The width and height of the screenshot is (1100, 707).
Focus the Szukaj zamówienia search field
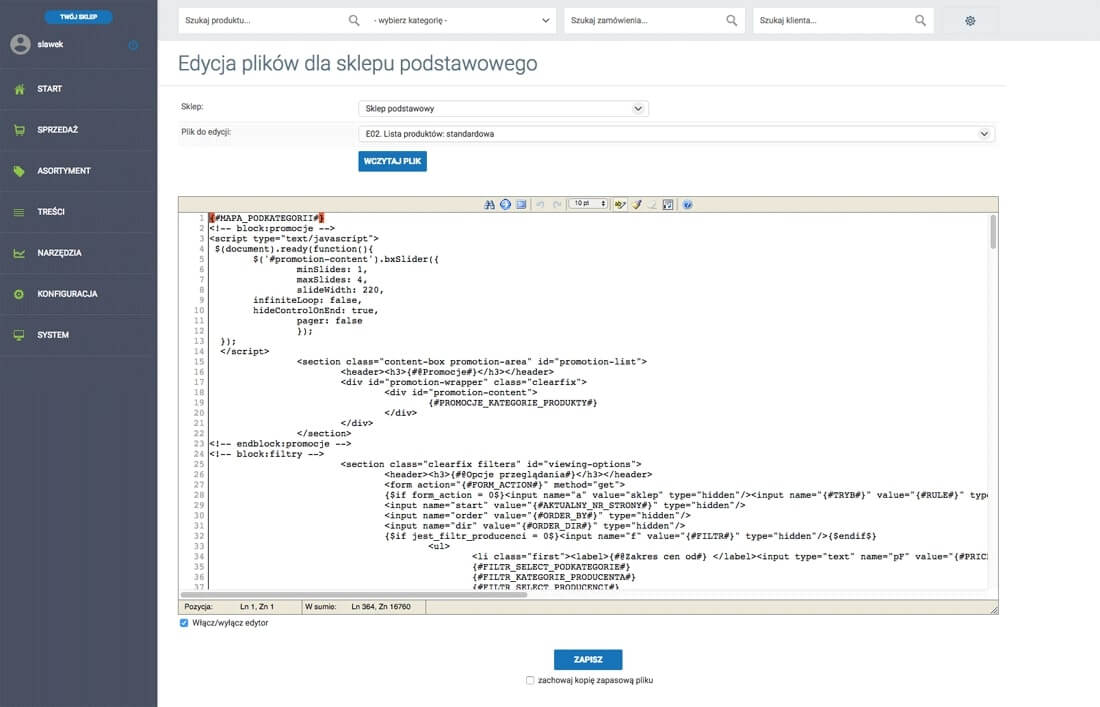pos(645,20)
